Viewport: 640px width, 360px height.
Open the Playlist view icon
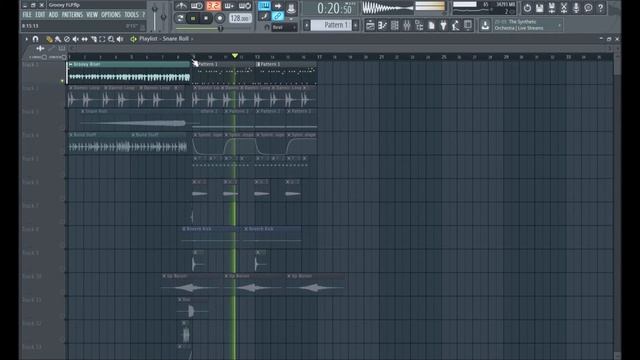(370, 26)
